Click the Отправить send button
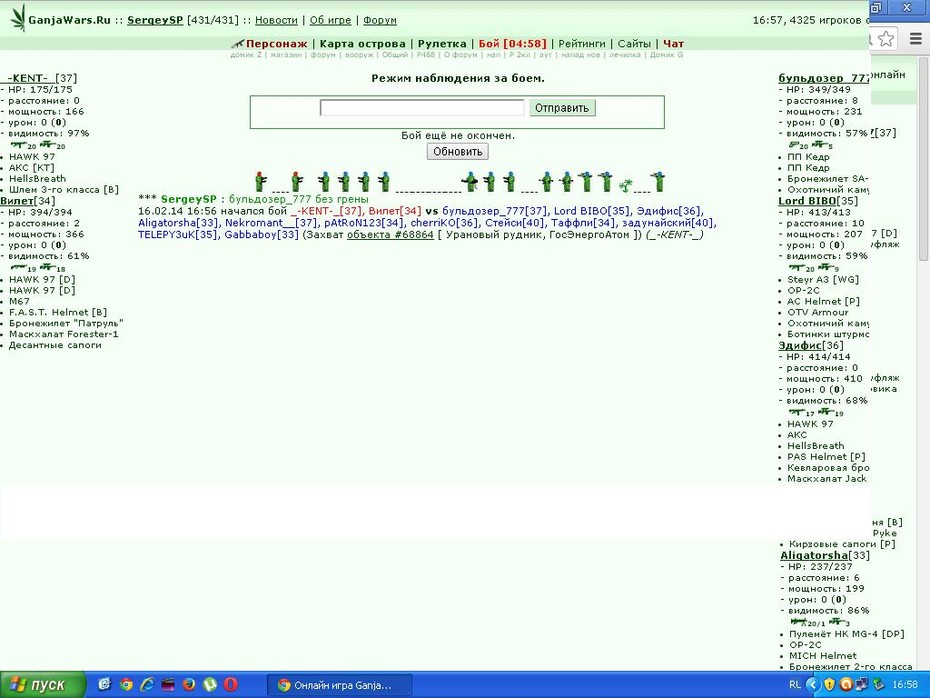Image resolution: width=930 pixels, height=698 pixels. [x=562, y=108]
